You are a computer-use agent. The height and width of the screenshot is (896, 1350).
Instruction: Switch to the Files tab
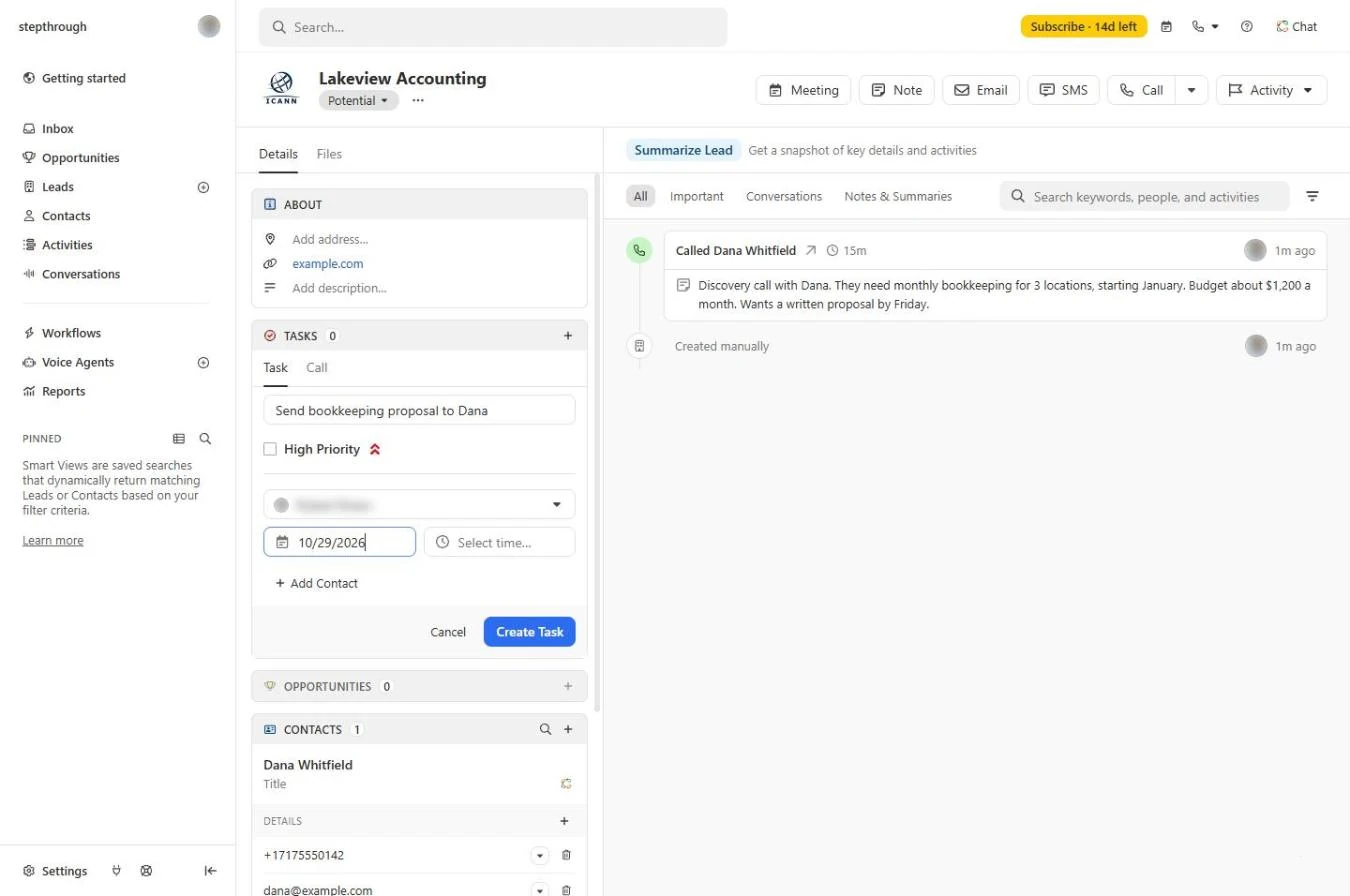coord(329,154)
